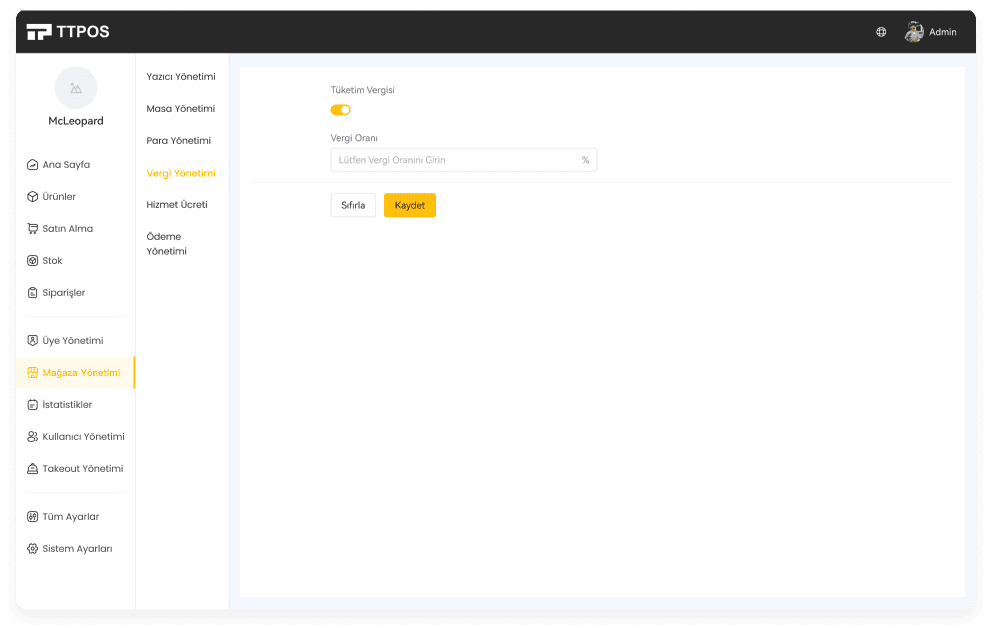Select Vergi Yönetimi submenu item

coord(181,173)
